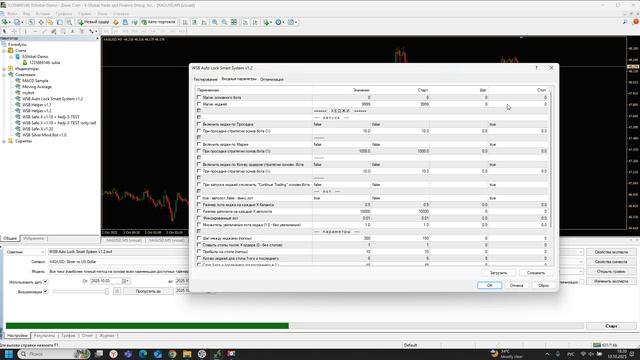The width and height of the screenshot is (640, 360).
Task: Switch chart to line chart icon
Action: [204, 22]
